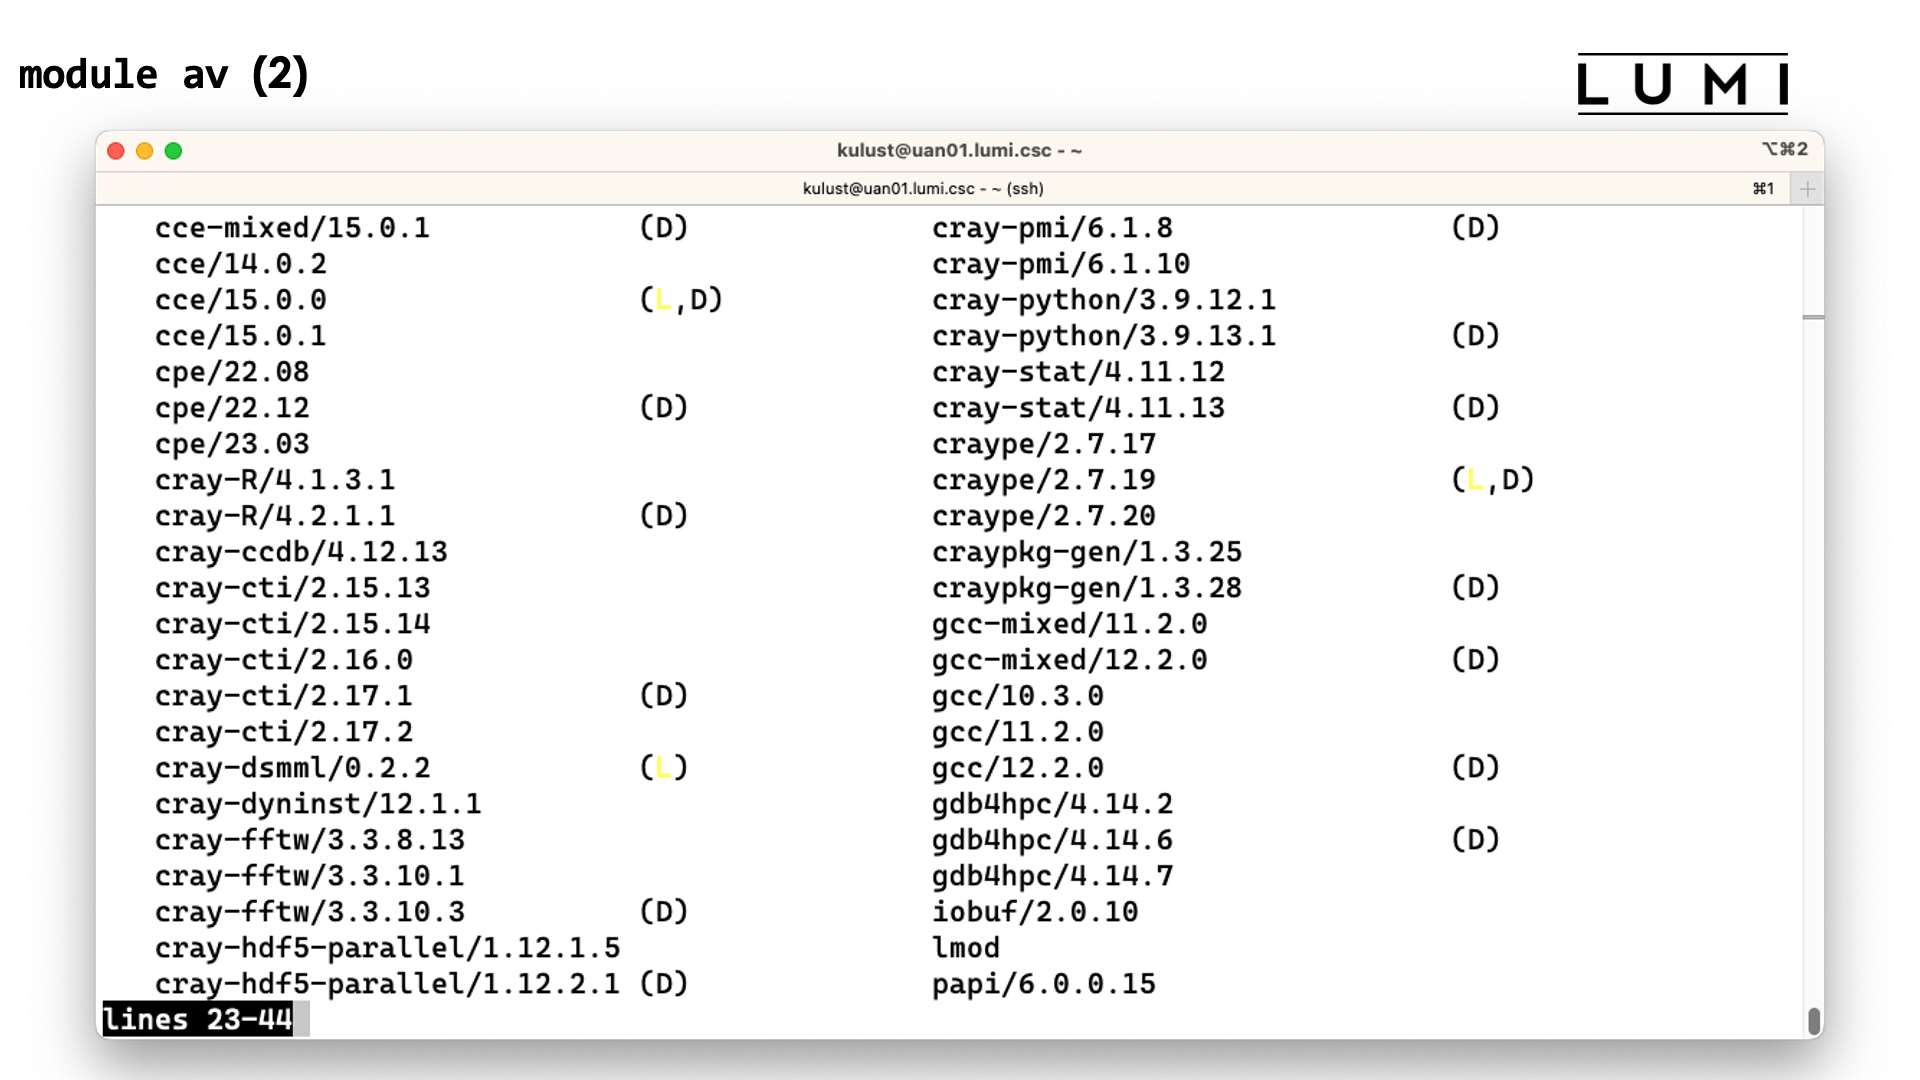Click the terminal vertical scrollbar thumb
Image resolution: width=1920 pixels, height=1080 pixels.
click(1813, 1021)
